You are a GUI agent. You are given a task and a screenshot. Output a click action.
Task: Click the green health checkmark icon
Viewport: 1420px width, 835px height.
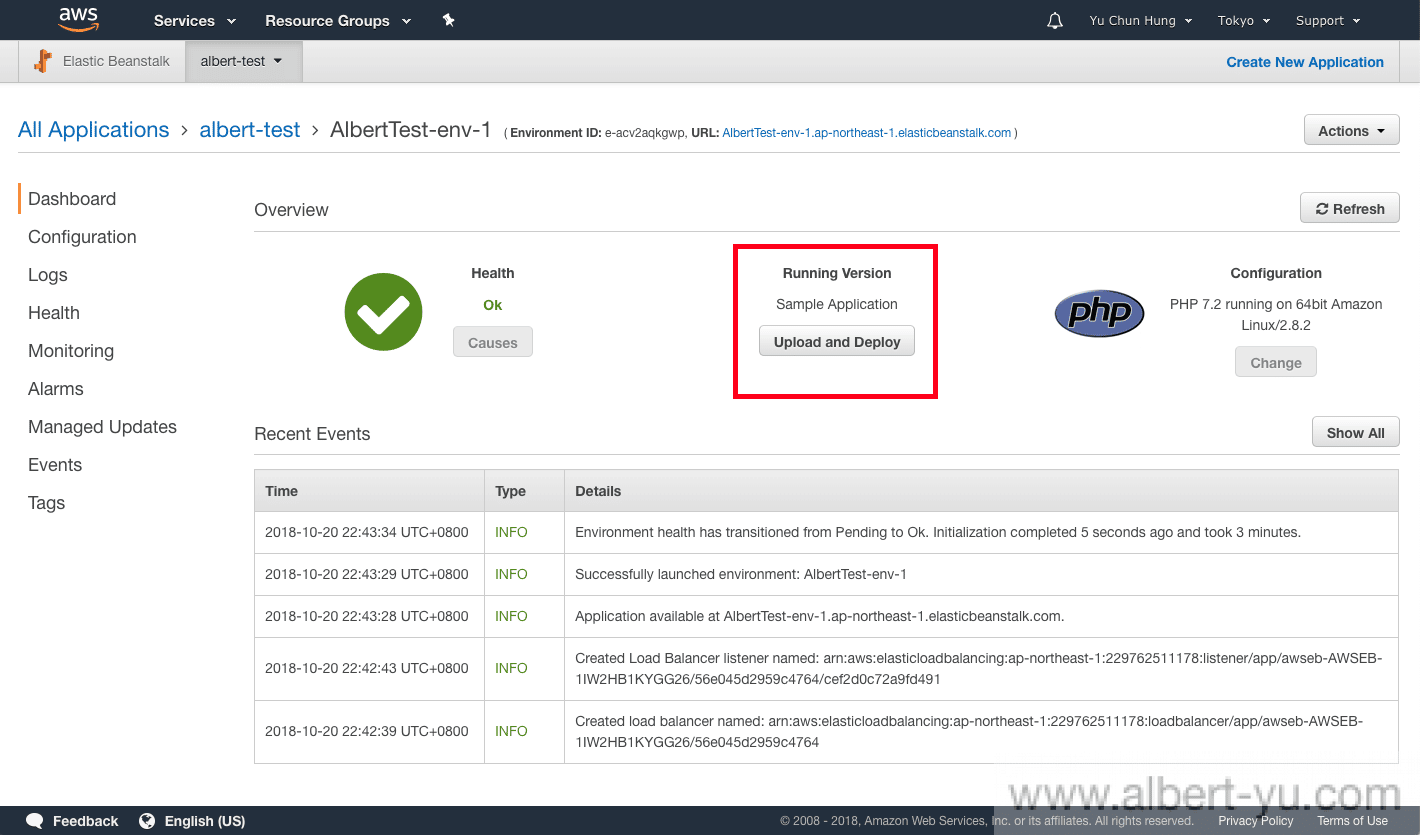[383, 312]
